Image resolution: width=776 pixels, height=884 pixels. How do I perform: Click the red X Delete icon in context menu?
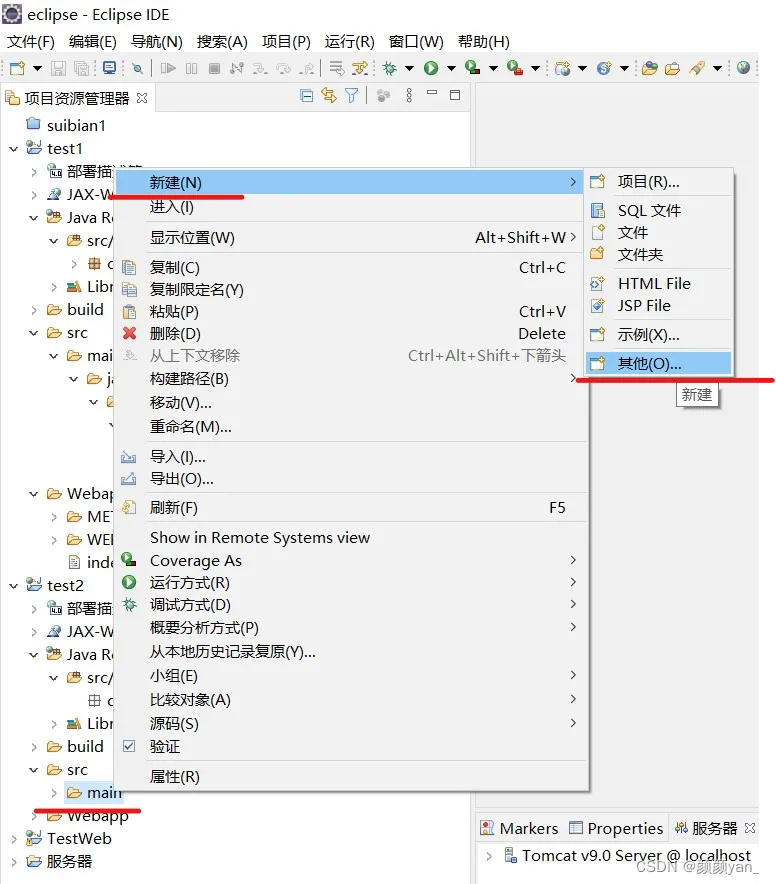[x=130, y=333]
